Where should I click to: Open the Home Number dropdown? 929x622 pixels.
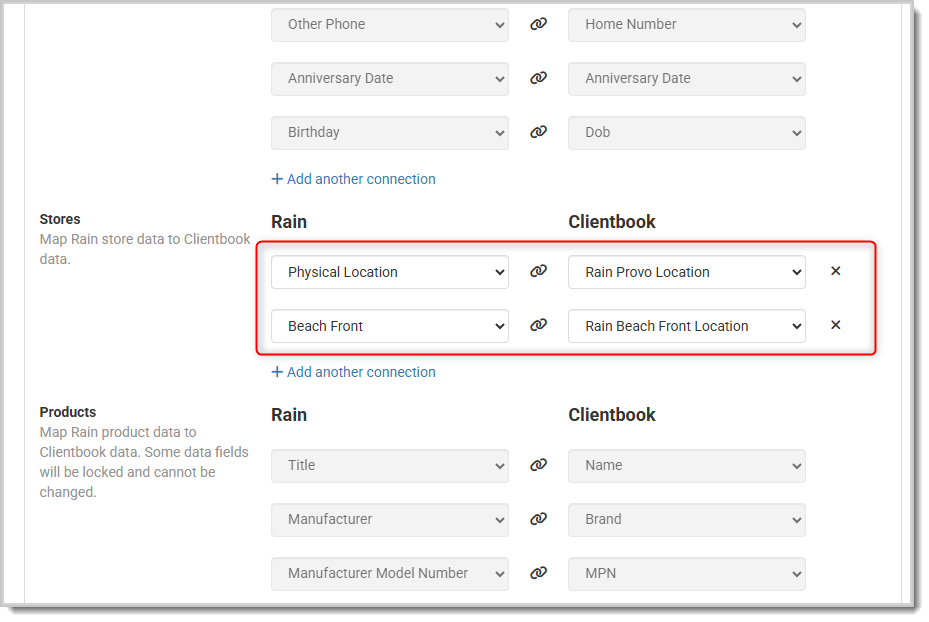(x=686, y=24)
